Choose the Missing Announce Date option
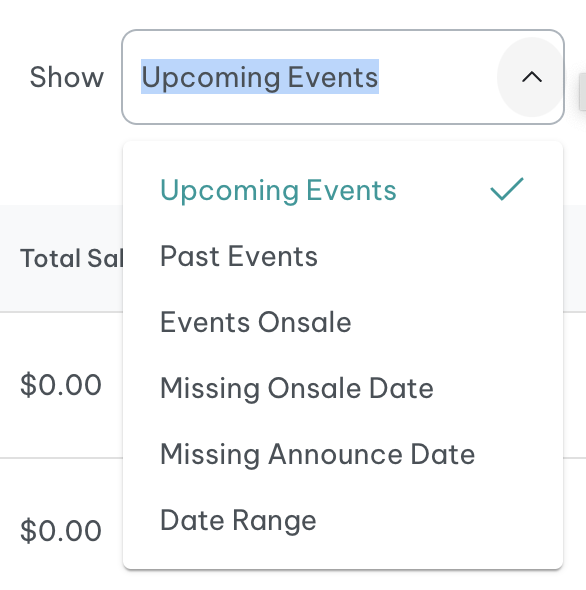586x590 pixels. pos(343,454)
